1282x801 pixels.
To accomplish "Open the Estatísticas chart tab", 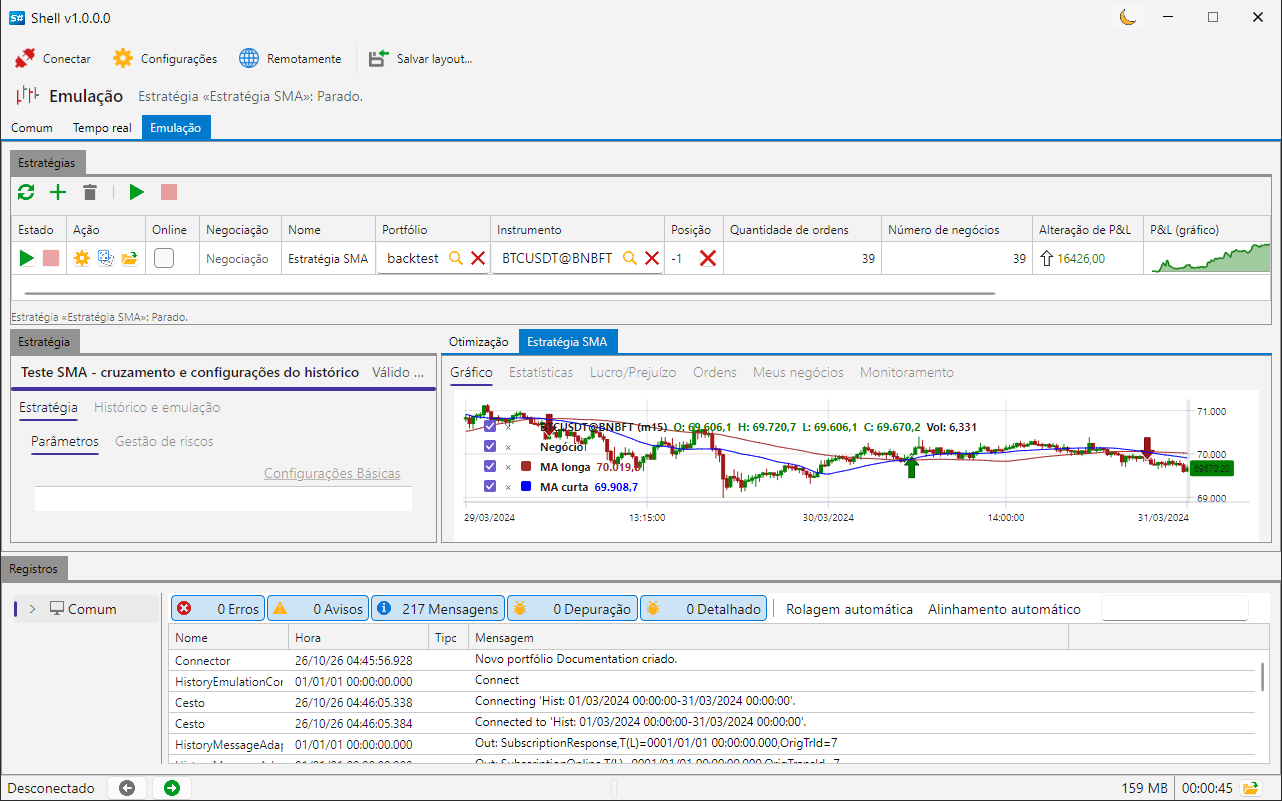I will (x=541, y=372).
